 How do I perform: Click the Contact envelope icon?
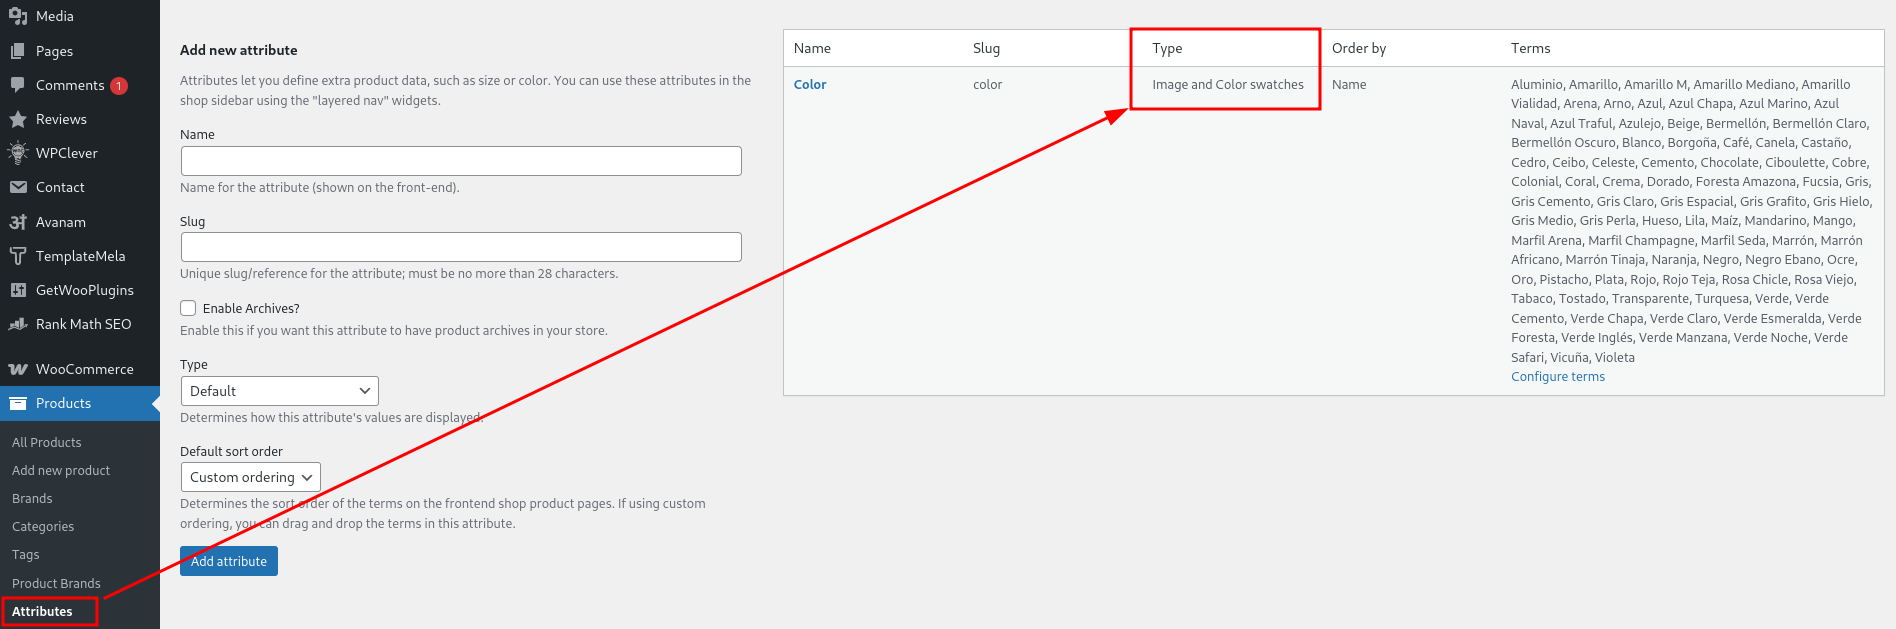pos(18,187)
